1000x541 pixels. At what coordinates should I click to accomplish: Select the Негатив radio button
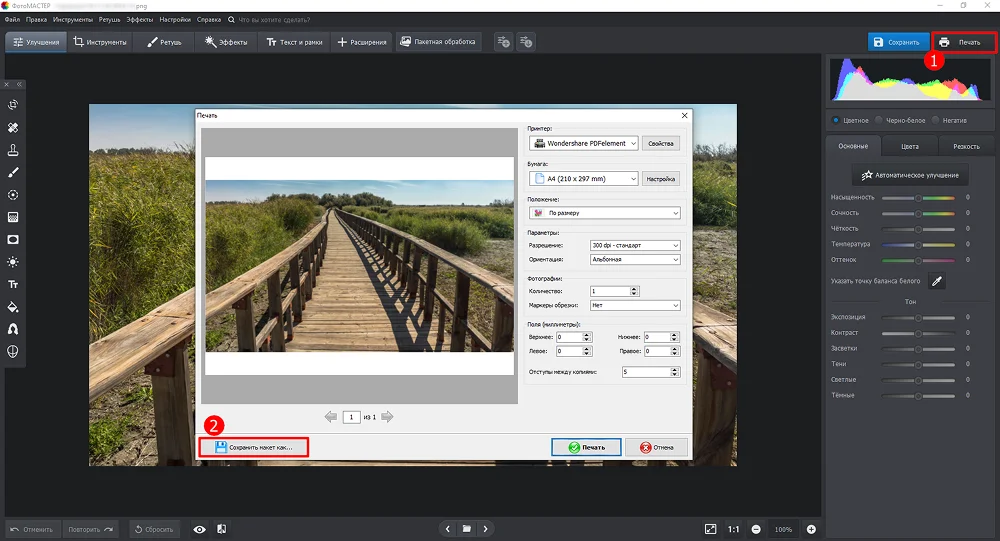pyautogui.click(x=935, y=120)
